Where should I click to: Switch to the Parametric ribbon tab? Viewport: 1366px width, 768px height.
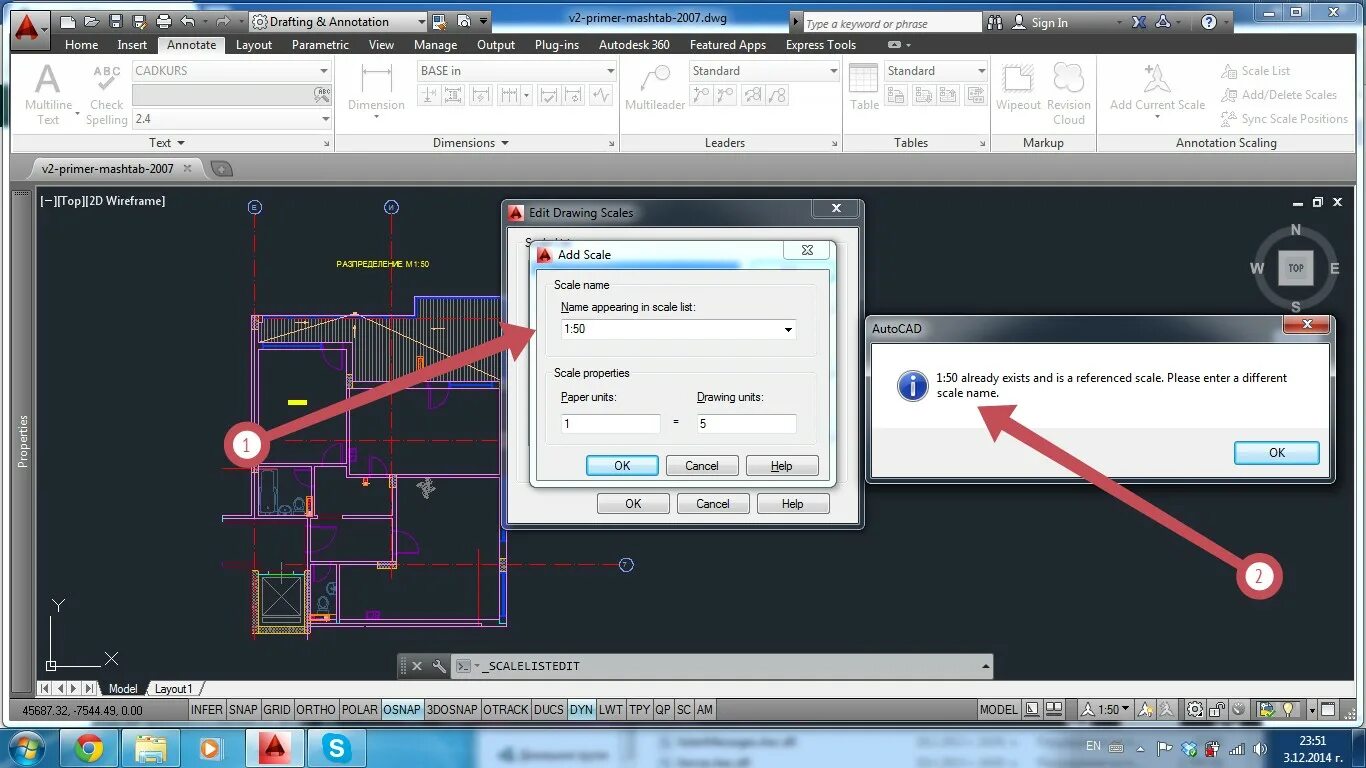point(320,45)
